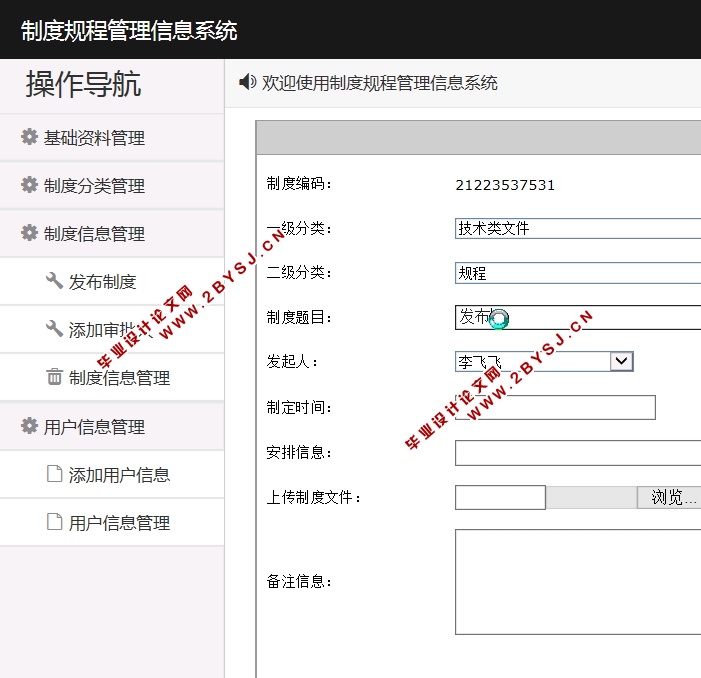This screenshot has height=678, width=701.
Task: Click the 备注信息 label
Action: [x=299, y=581]
